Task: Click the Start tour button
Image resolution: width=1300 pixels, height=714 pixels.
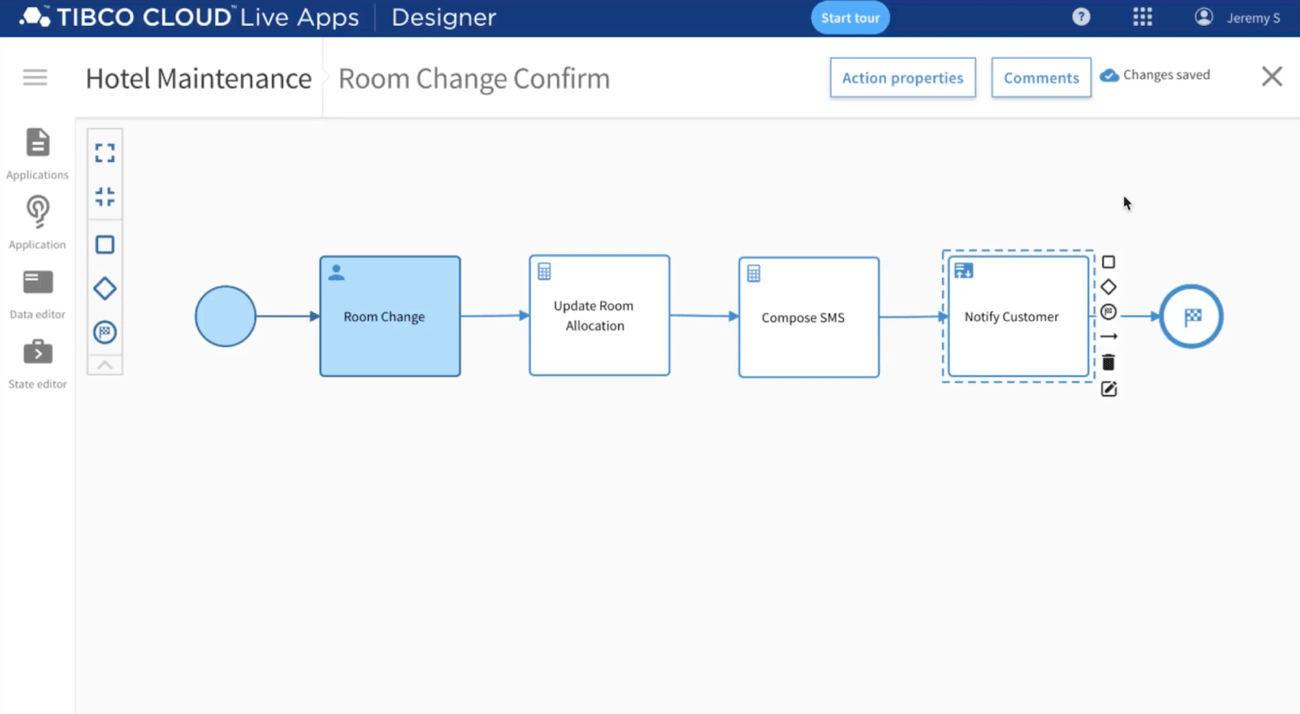Action: coord(850,18)
